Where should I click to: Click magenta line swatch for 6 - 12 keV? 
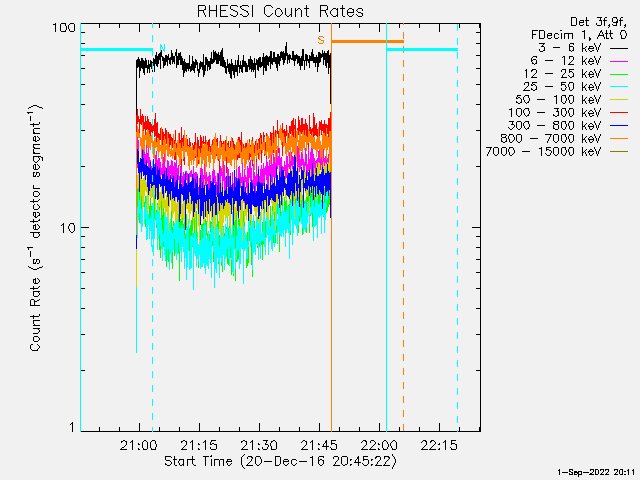pyautogui.click(x=619, y=61)
